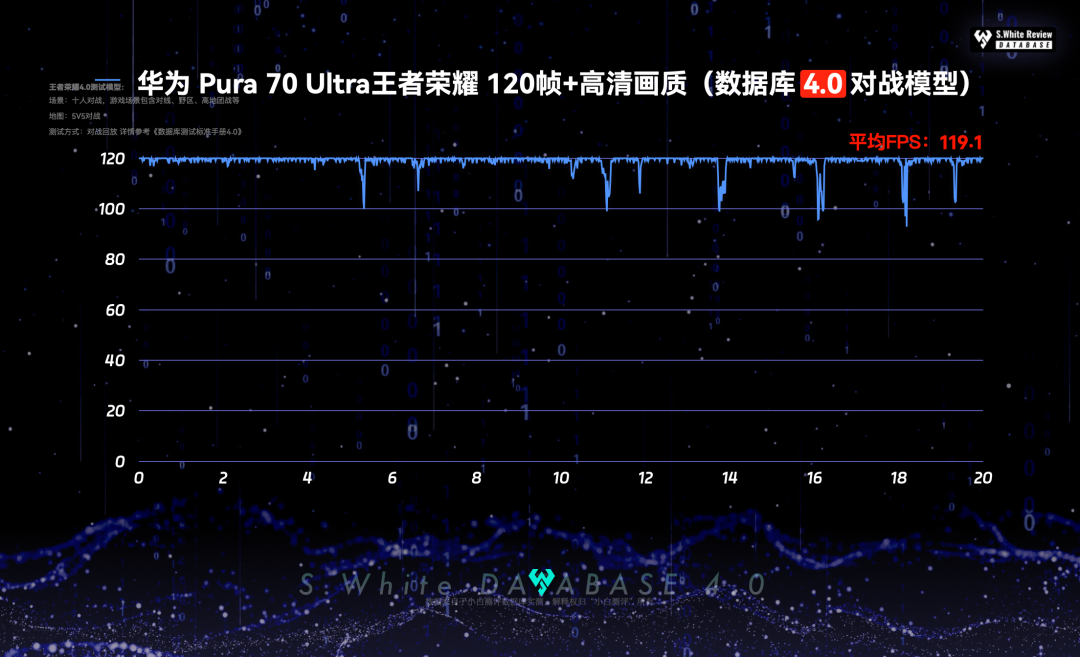The width and height of the screenshot is (1080, 657).
Task: Click the deepest FPS dip just after minute 18
Action: [x=906, y=193]
